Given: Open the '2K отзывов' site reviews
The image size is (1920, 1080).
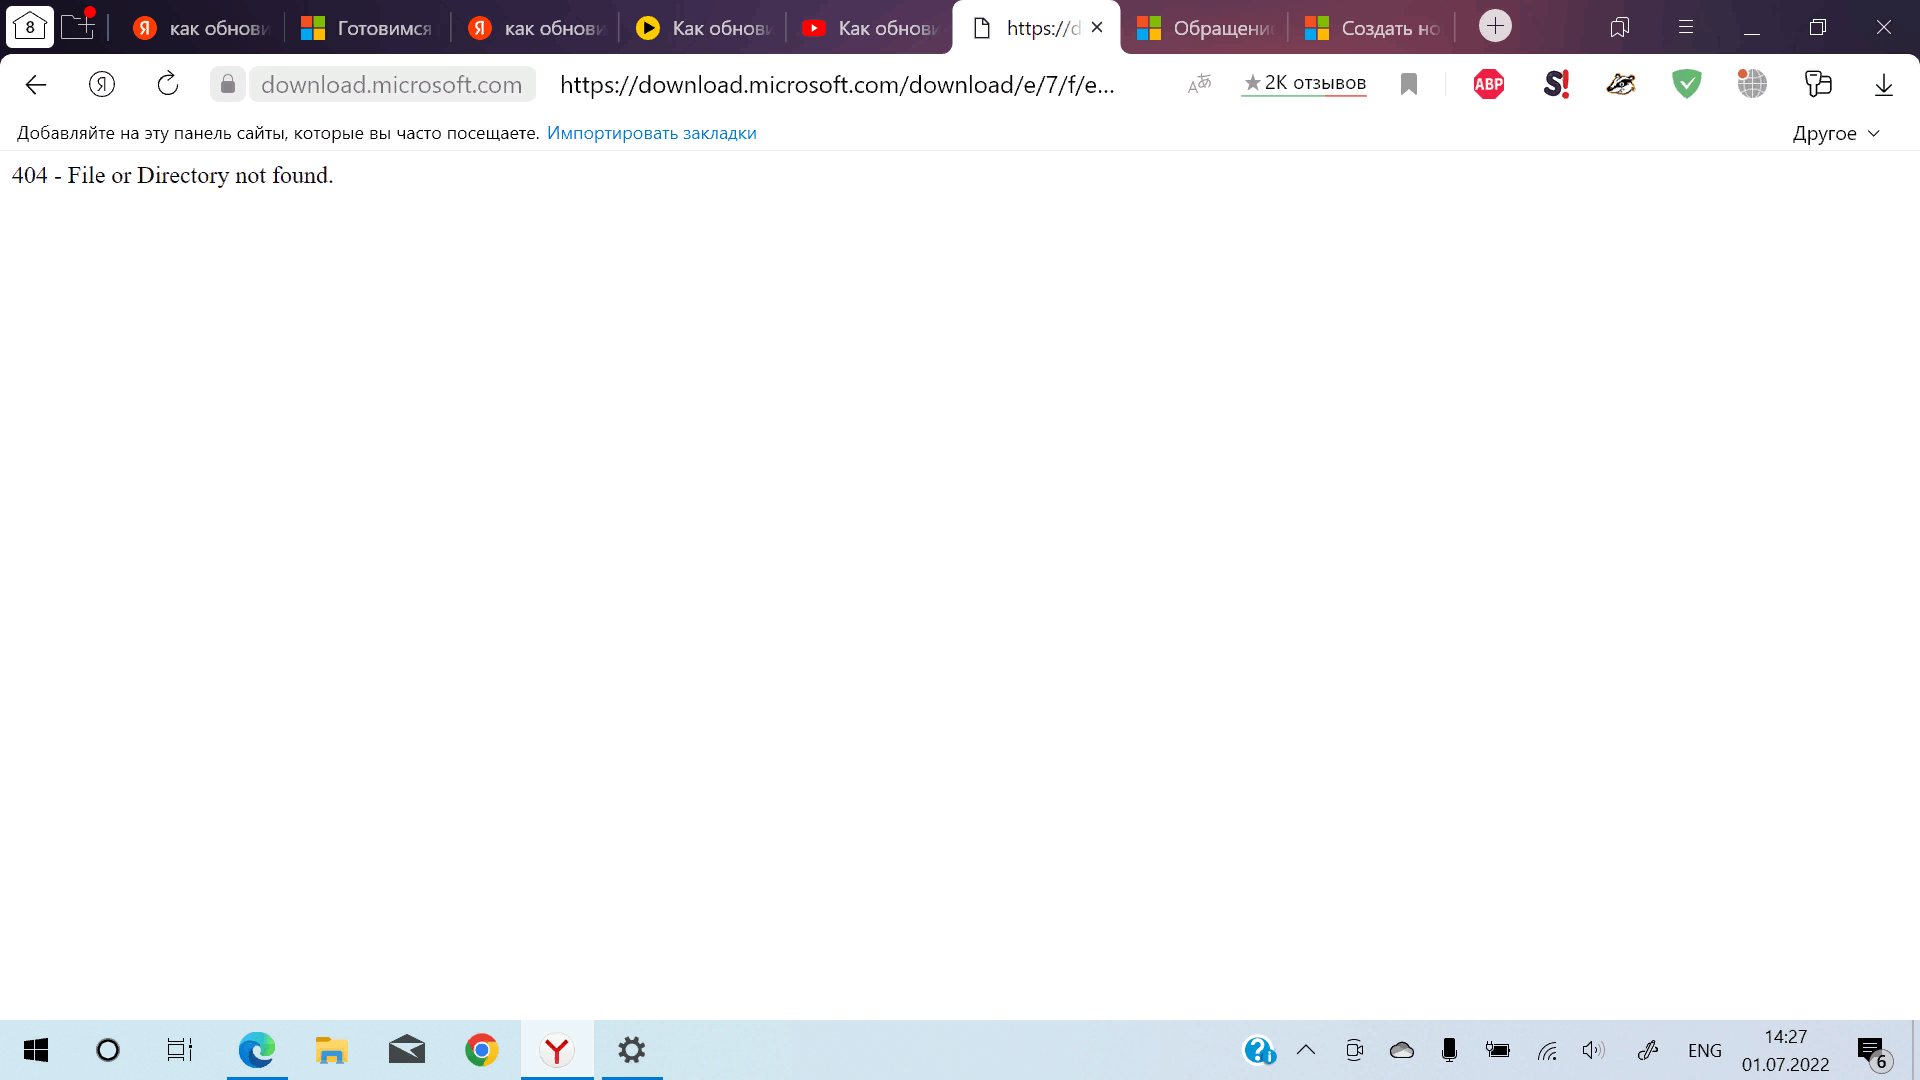Looking at the screenshot, I should (1305, 83).
